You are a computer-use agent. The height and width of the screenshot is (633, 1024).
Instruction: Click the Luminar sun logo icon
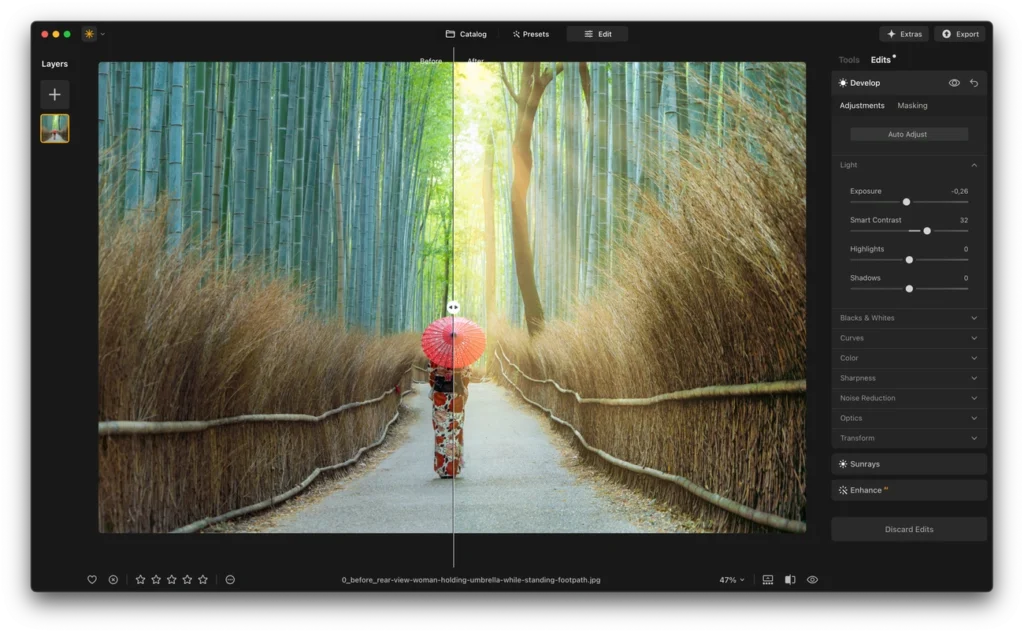point(89,34)
